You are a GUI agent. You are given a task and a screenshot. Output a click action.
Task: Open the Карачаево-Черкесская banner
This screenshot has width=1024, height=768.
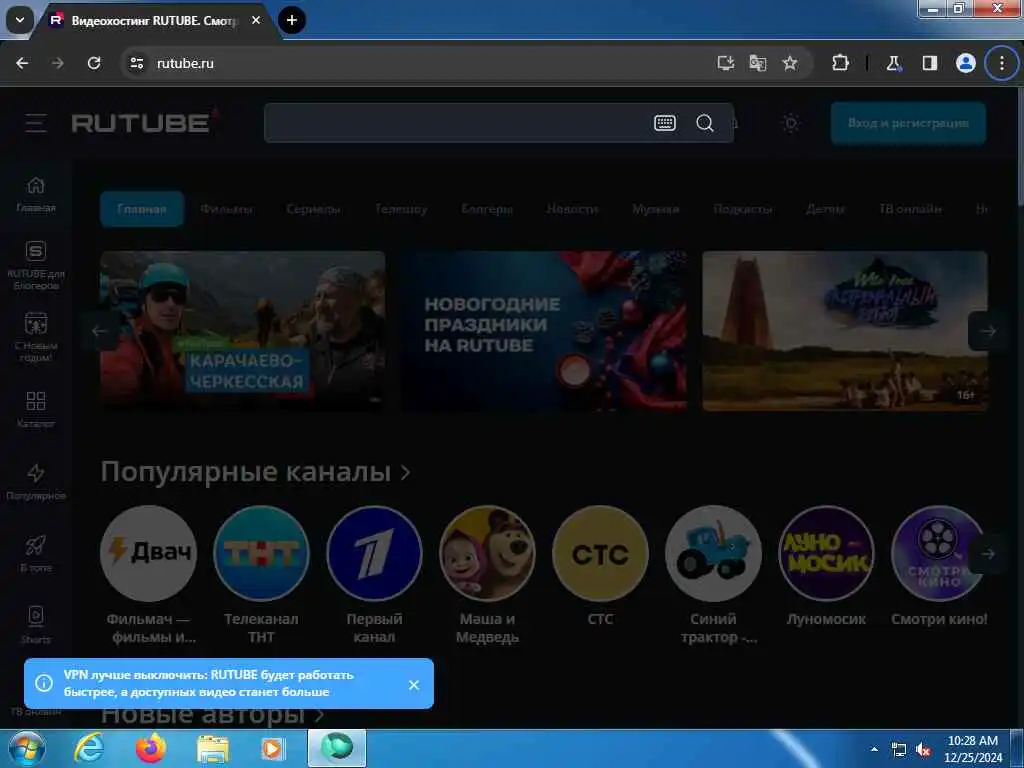pos(243,331)
